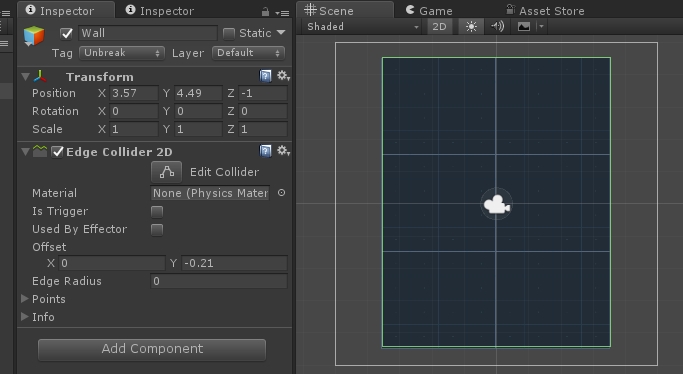Click the Rotation label
The image size is (683, 374).
point(55,111)
